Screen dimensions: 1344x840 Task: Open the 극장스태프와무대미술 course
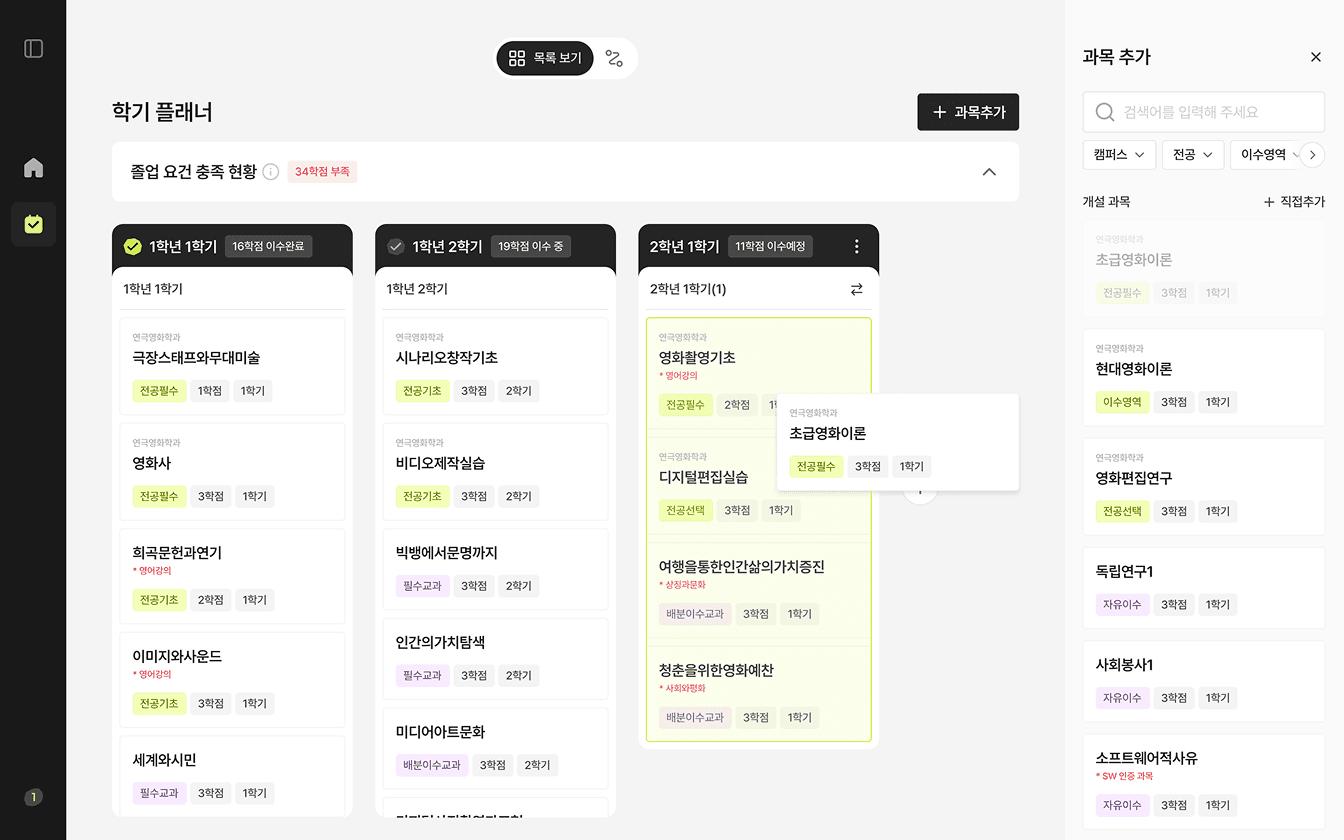pos(232,366)
